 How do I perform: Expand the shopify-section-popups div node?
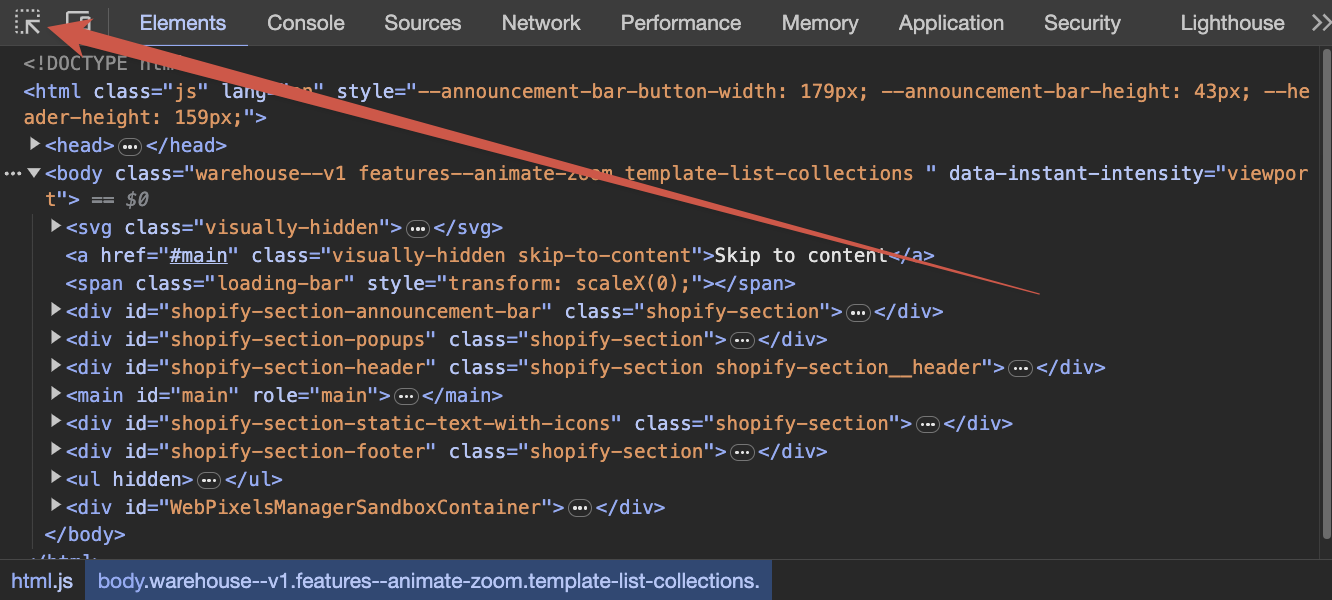pyautogui.click(x=56, y=338)
